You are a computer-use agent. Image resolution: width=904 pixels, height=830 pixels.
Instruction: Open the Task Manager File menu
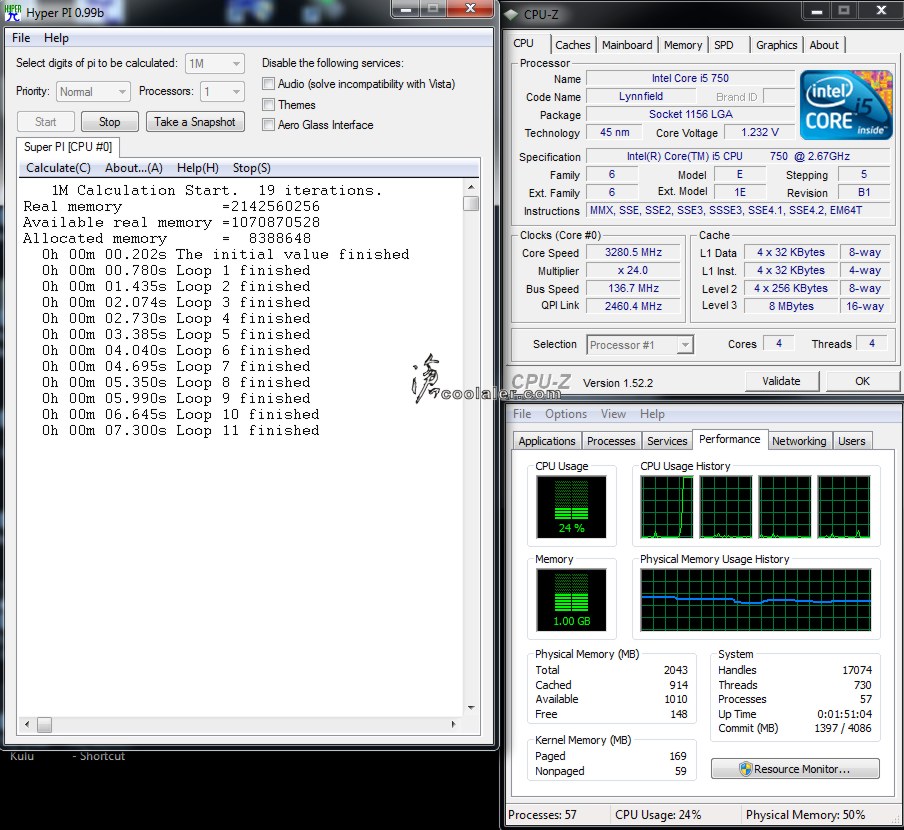522,414
